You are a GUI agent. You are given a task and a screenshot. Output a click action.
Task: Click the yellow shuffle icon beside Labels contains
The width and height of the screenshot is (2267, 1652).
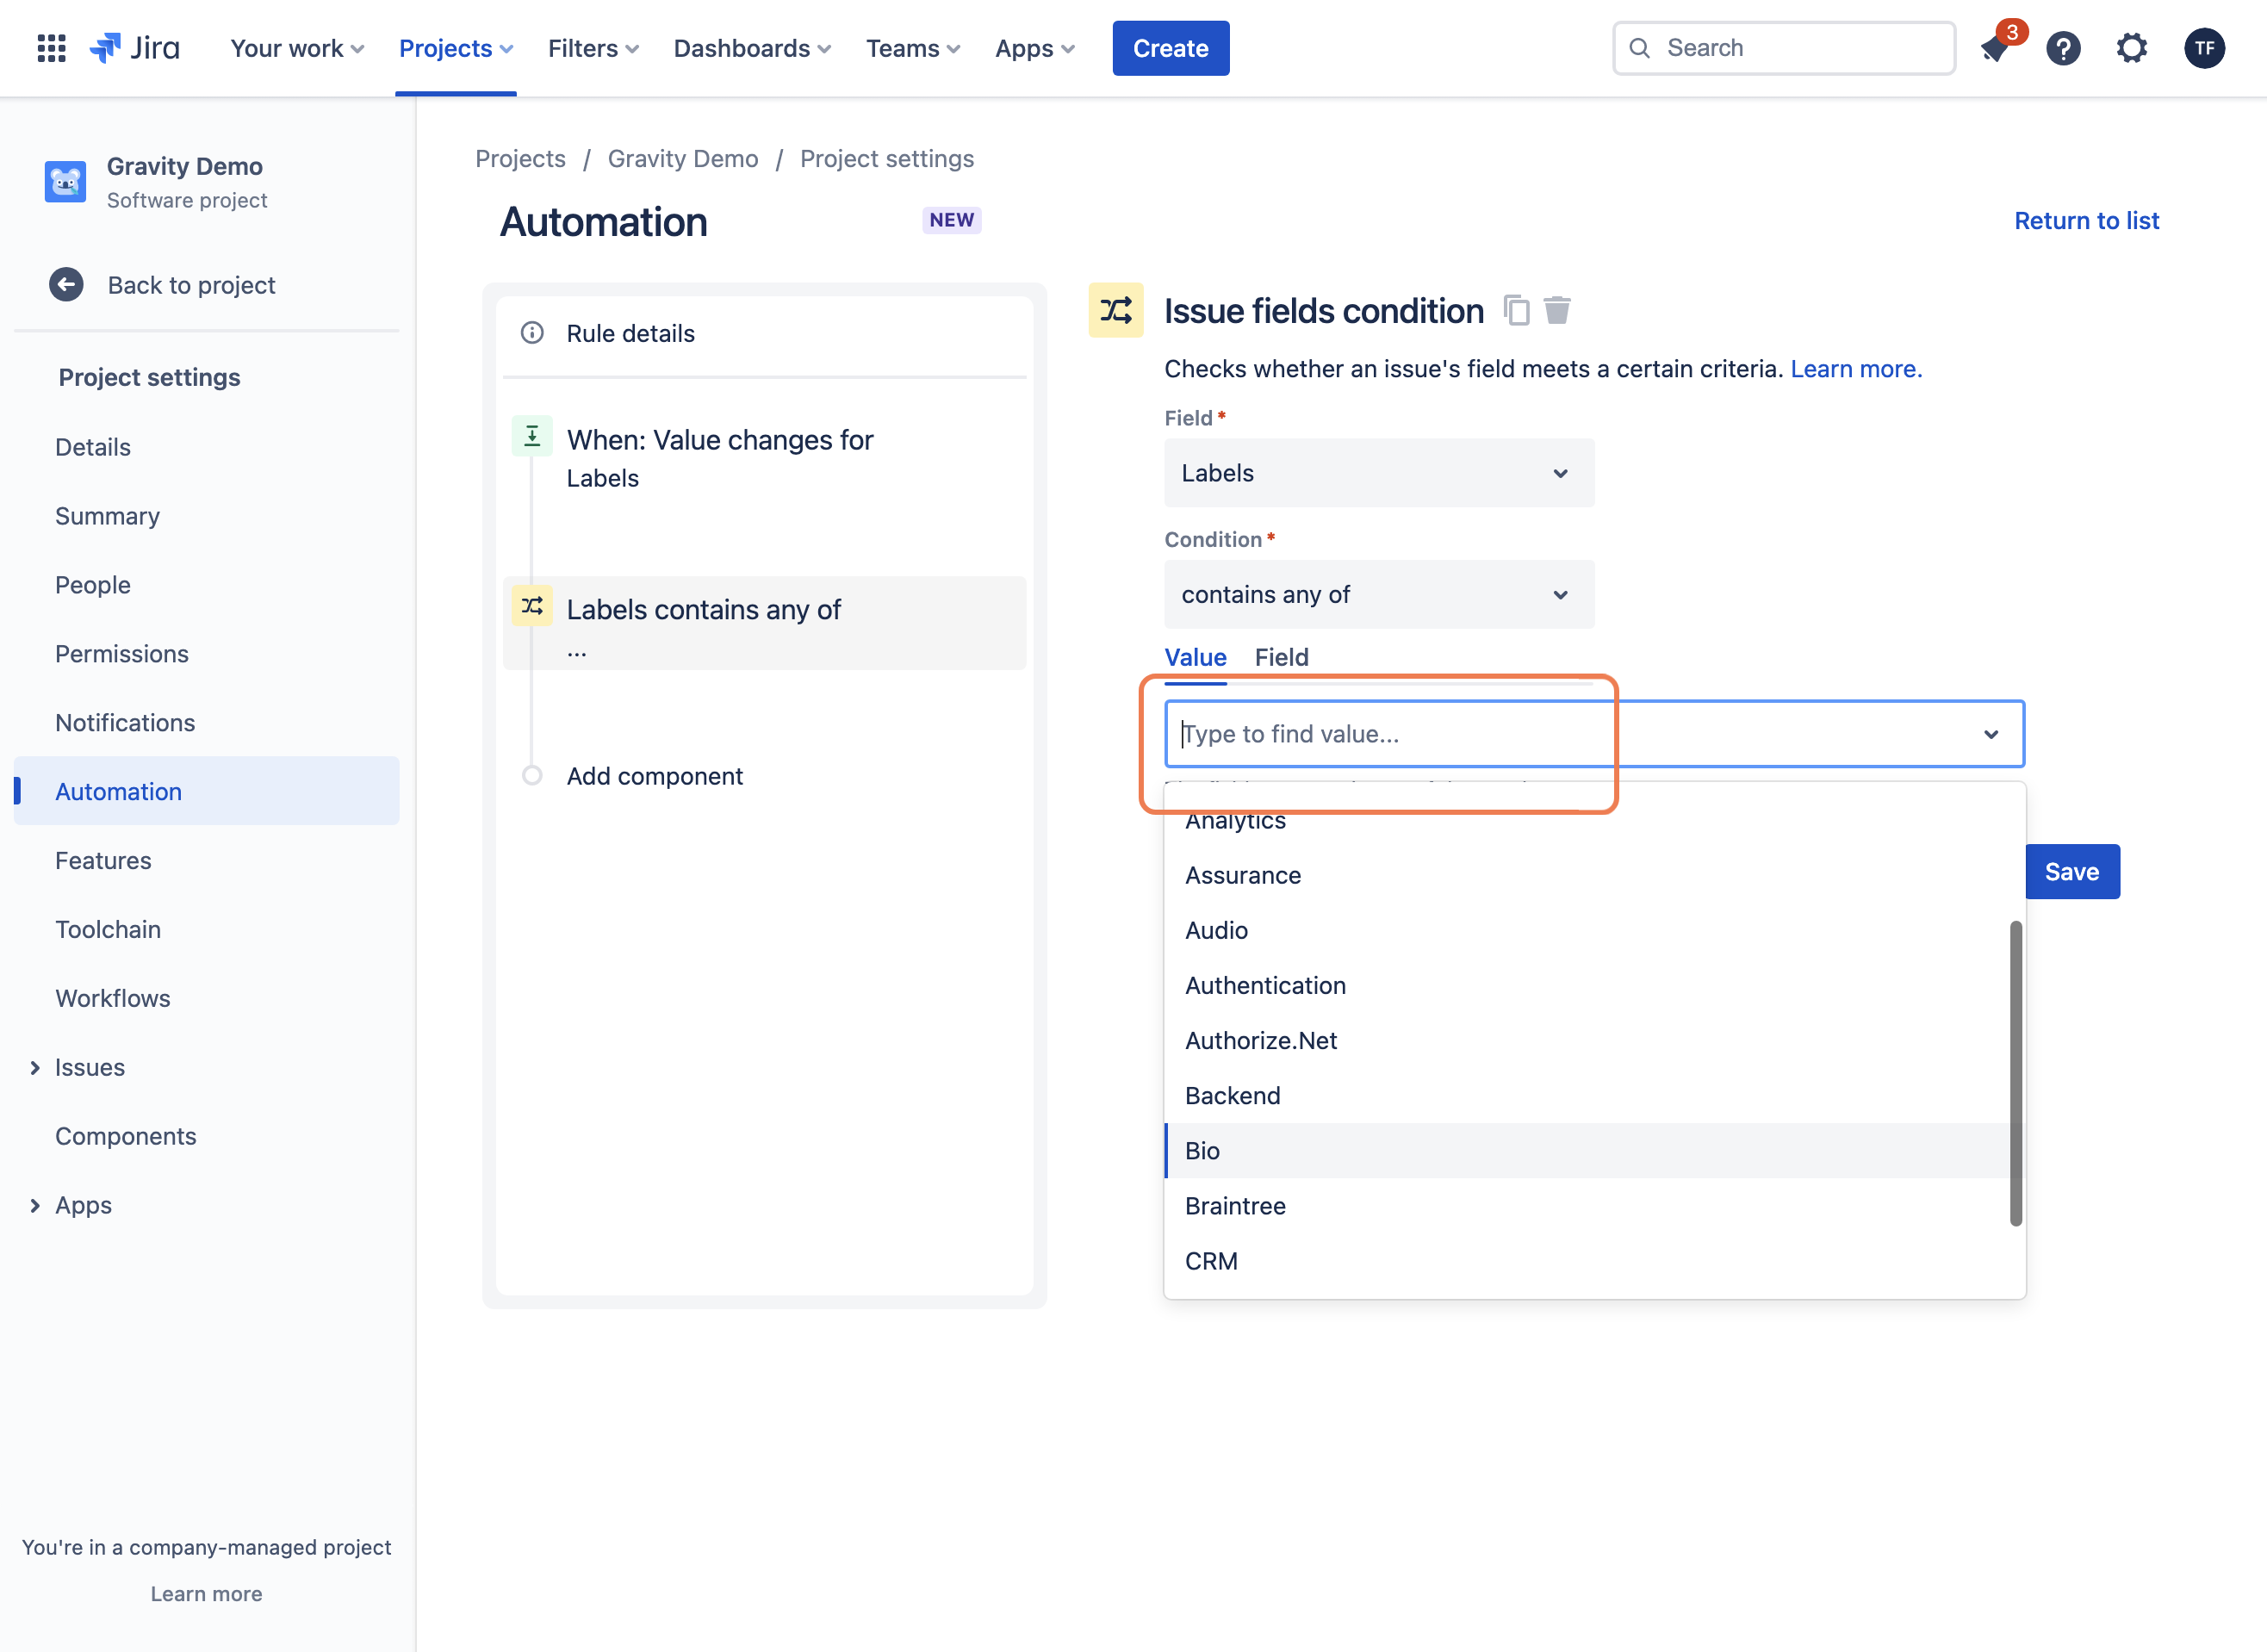[533, 606]
